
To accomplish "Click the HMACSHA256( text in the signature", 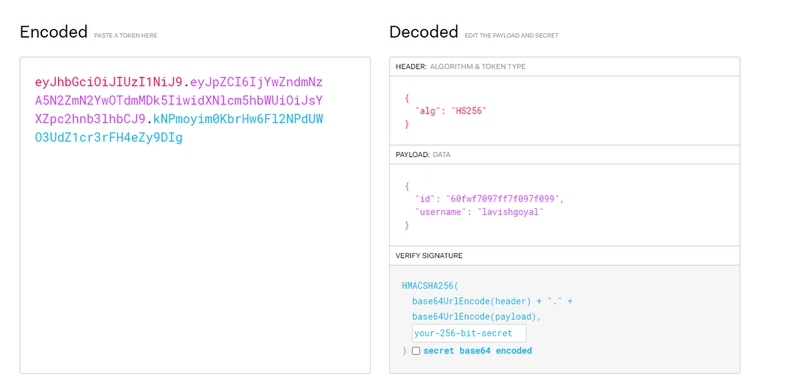I will [430, 286].
